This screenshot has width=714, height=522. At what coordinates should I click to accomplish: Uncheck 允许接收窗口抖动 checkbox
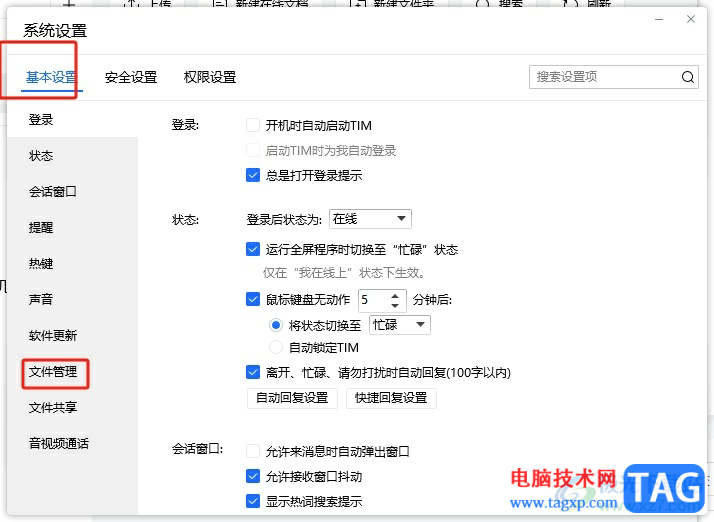[253, 476]
